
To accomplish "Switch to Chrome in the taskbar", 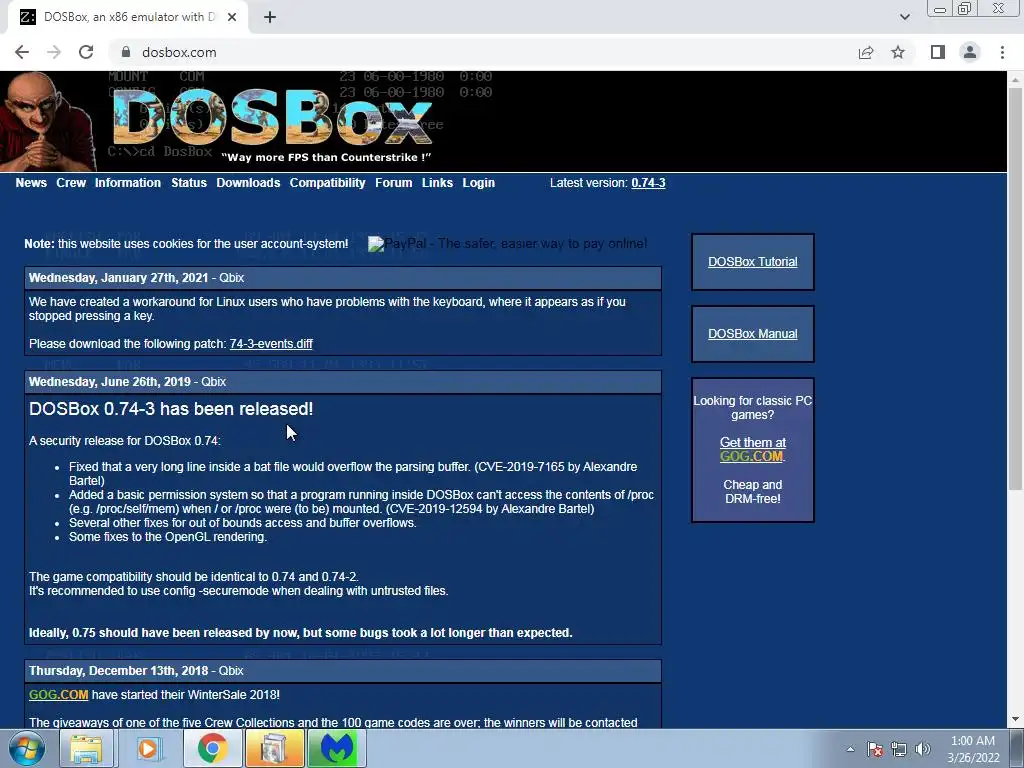I will (x=212, y=748).
